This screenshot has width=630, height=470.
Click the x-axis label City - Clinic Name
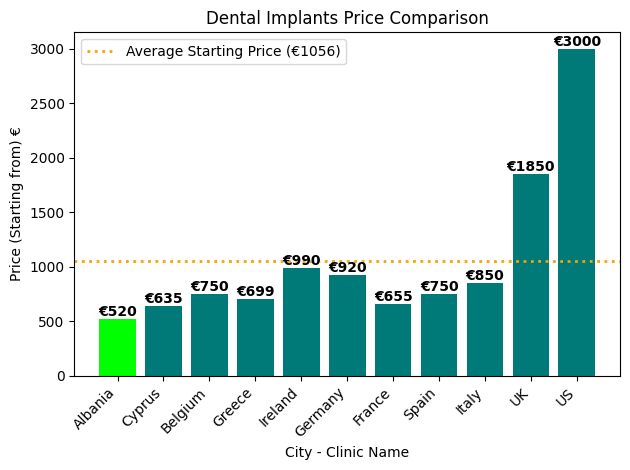point(347,452)
